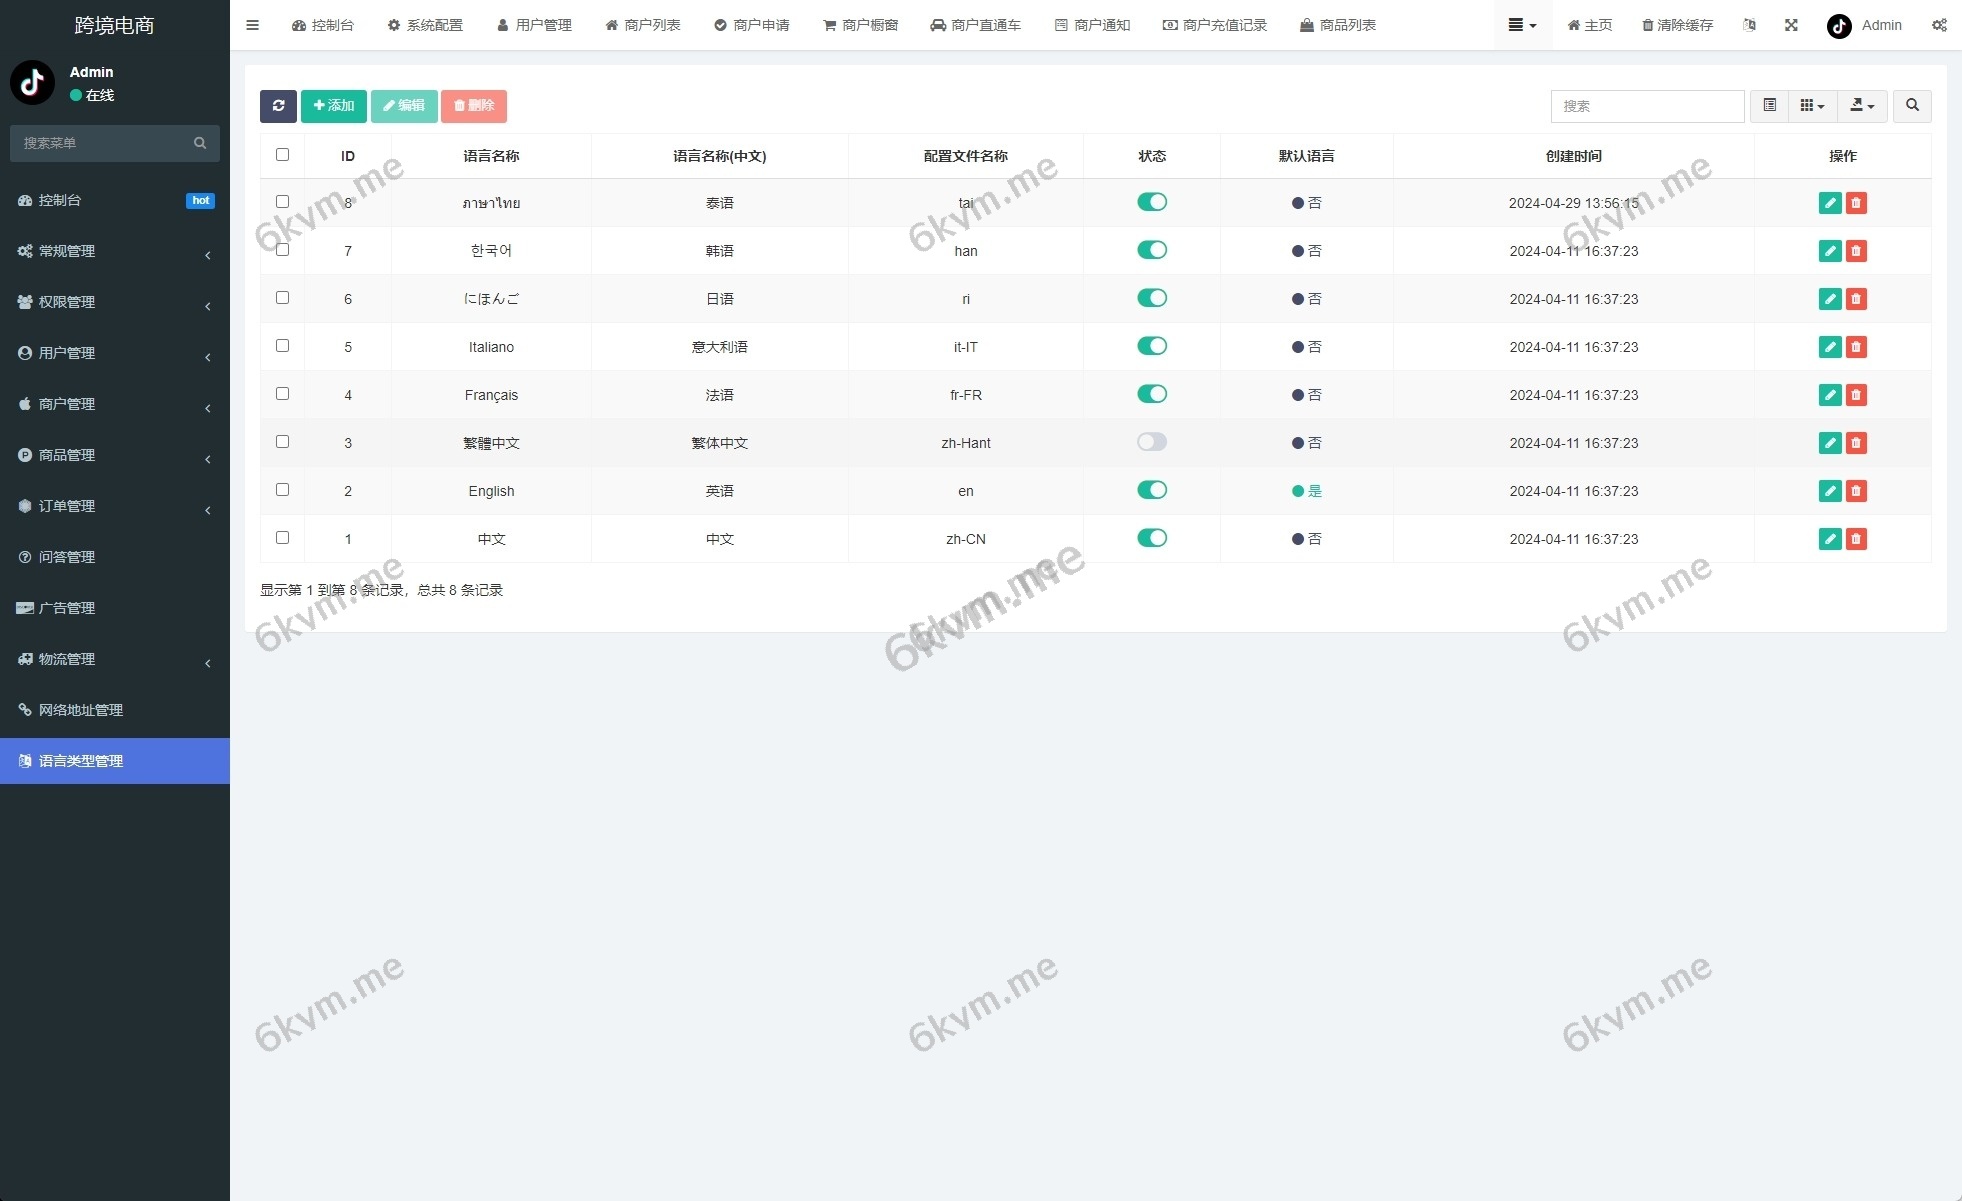Select 网络地址管理 in the sidebar
Viewport: 1962px width, 1201px height.
click(x=81, y=710)
